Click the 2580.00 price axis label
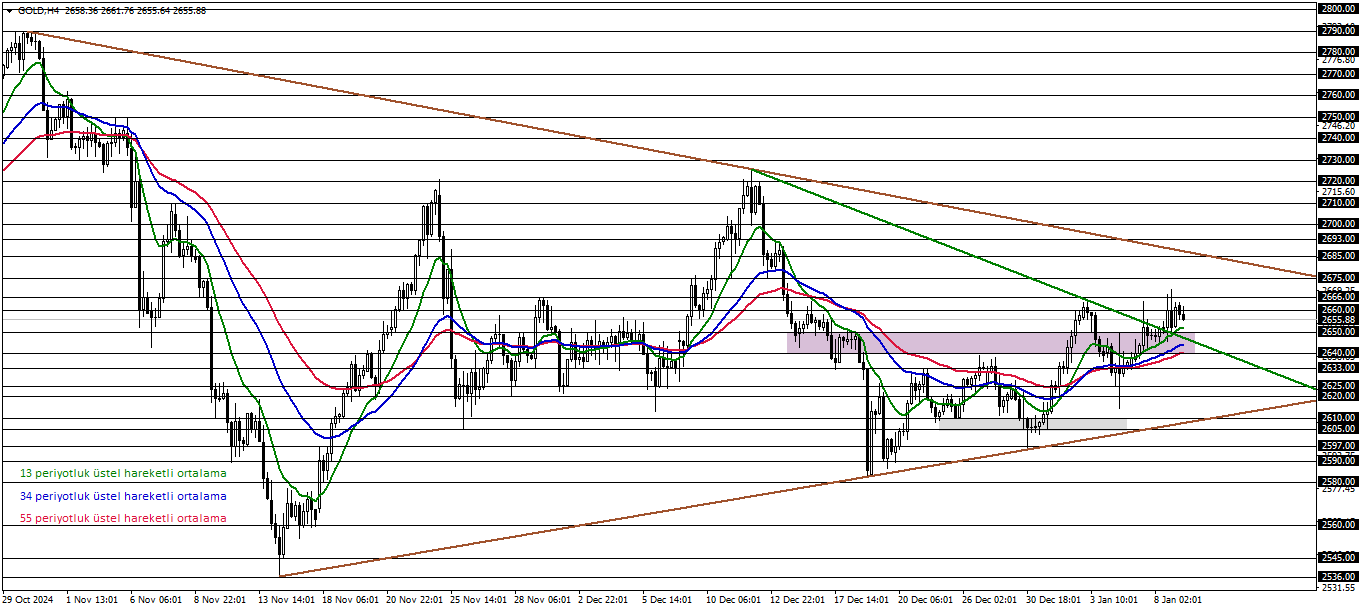The height and width of the screenshot is (611, 1362). [1338, 482]
